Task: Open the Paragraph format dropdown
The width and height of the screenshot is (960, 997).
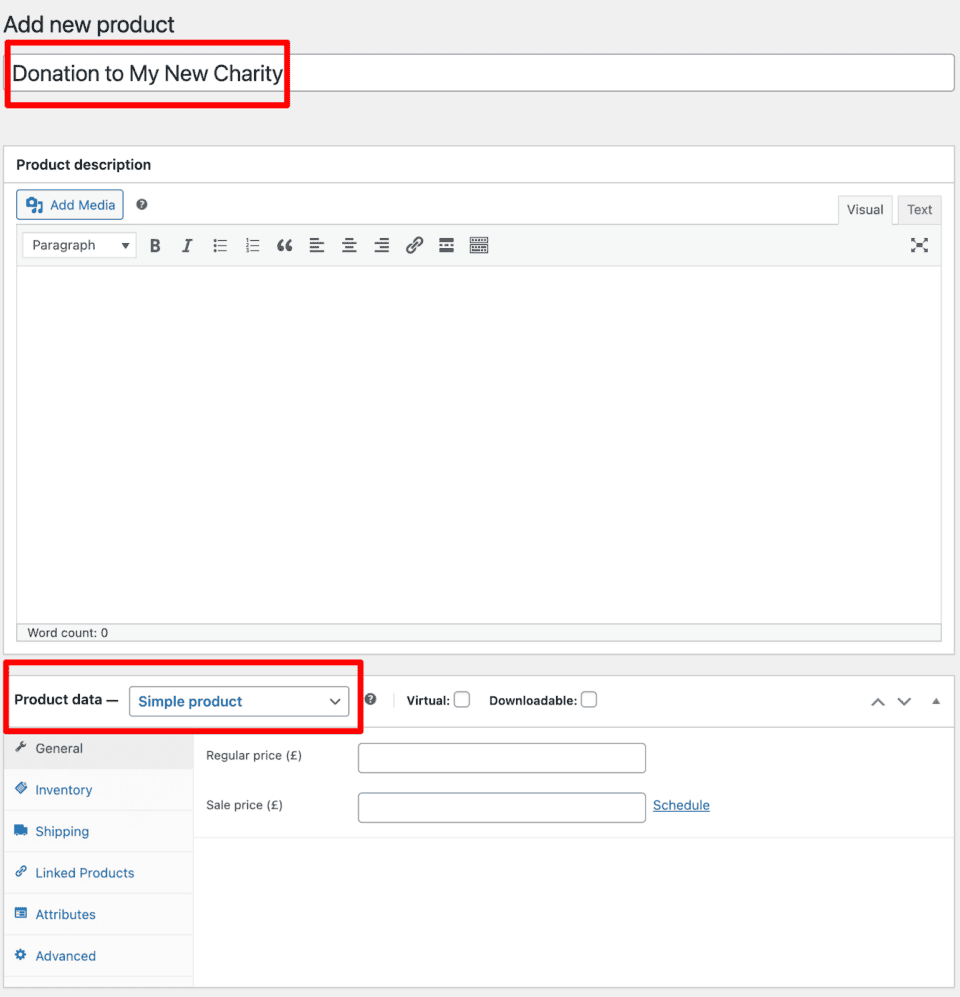Action: click(80, 246)
